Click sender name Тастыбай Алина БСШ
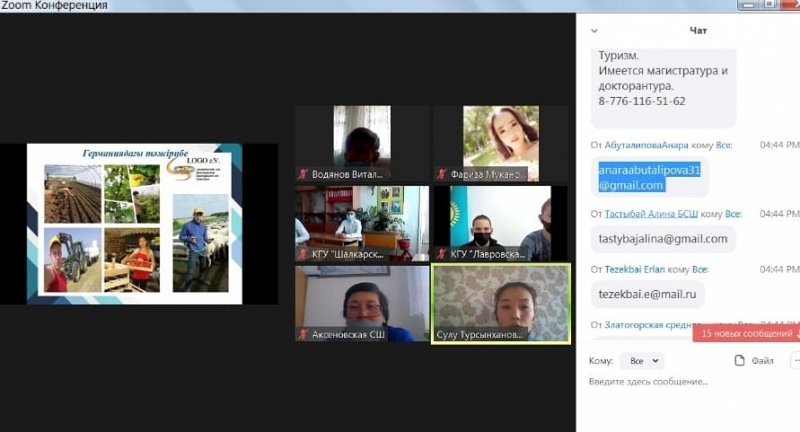 [x=652, y=214]
